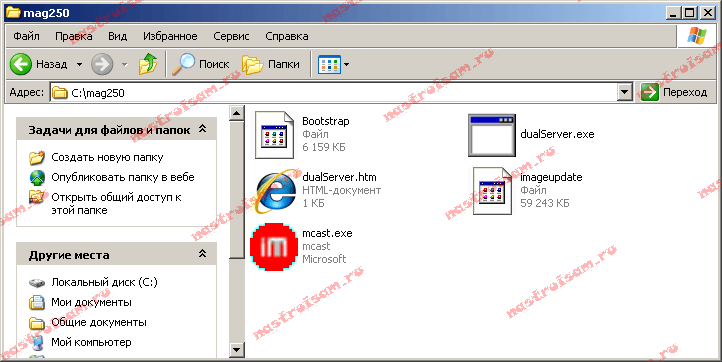Open the Файл menu
Image resolution: width=722 pixels, height=362 pixels.
pyautogui.click(x=26, y=36)
